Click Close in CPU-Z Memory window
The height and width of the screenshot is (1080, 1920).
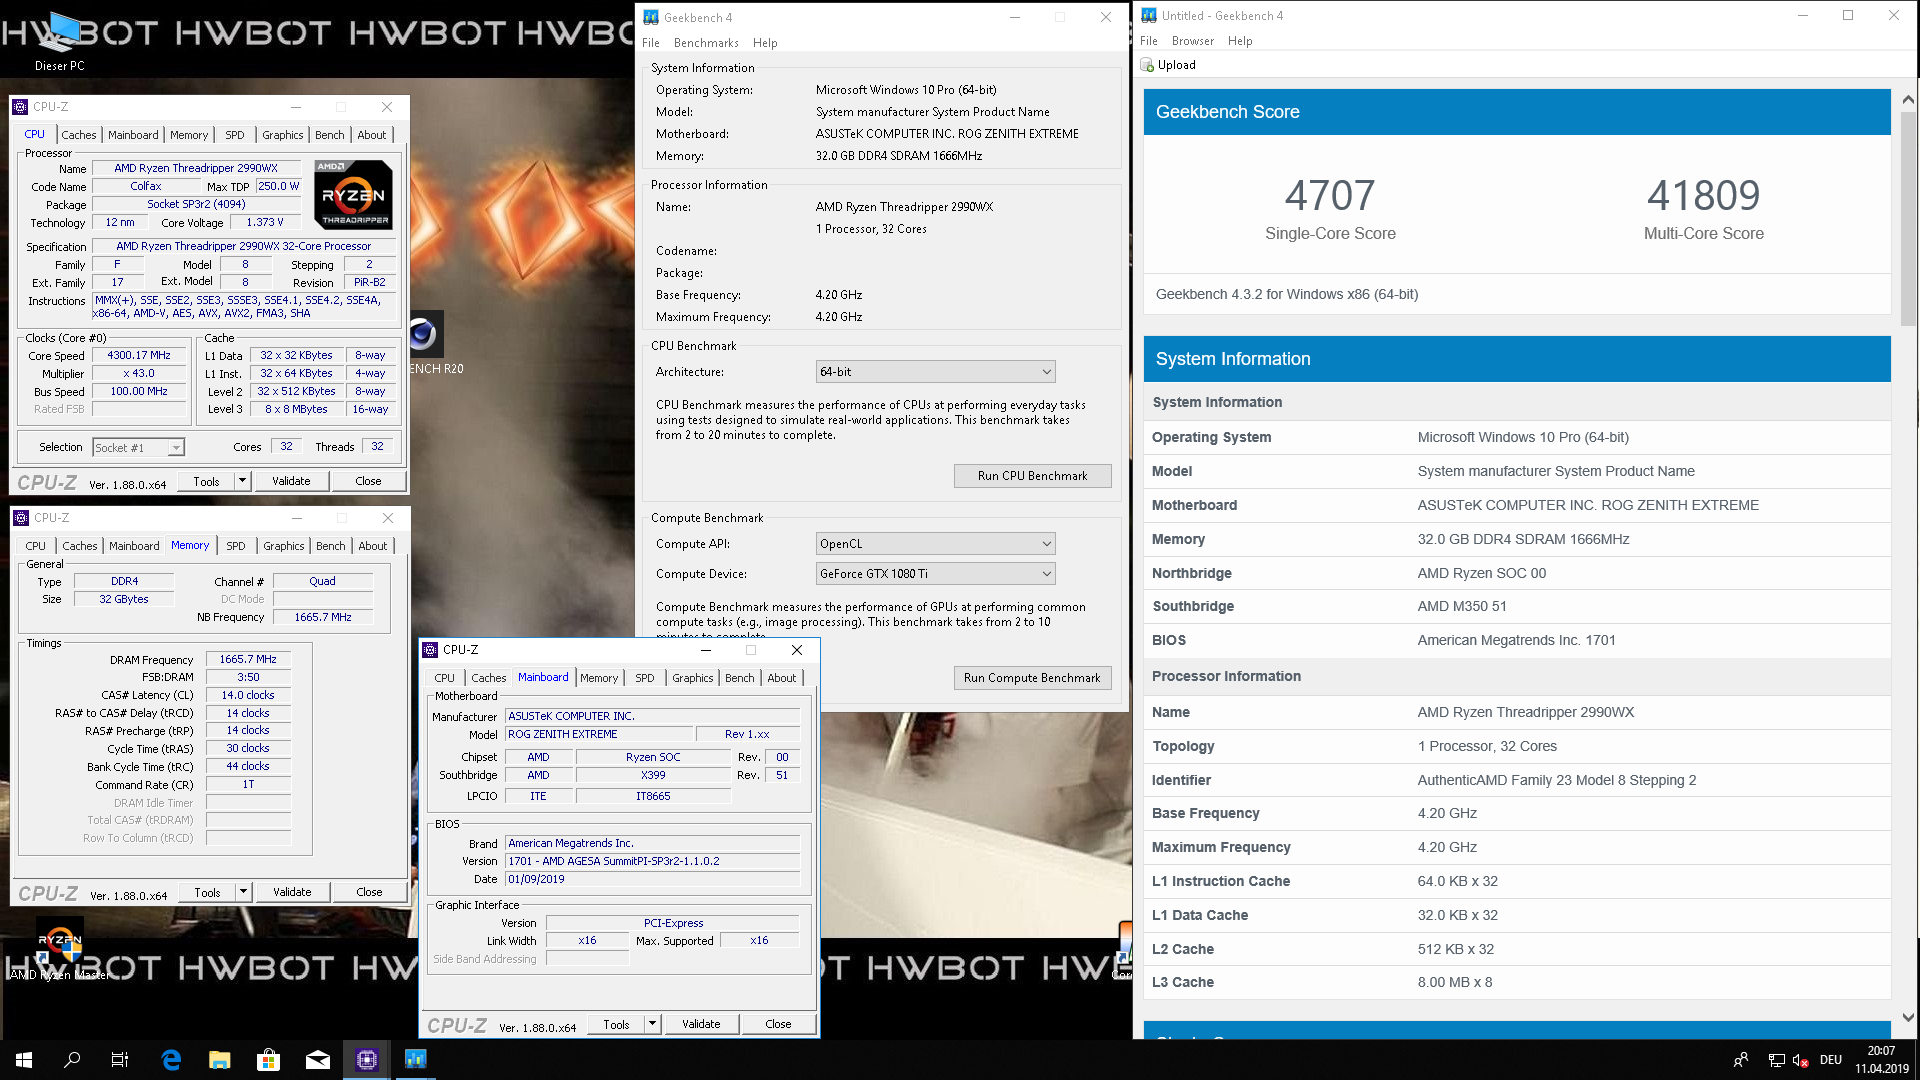pos(369,892)
